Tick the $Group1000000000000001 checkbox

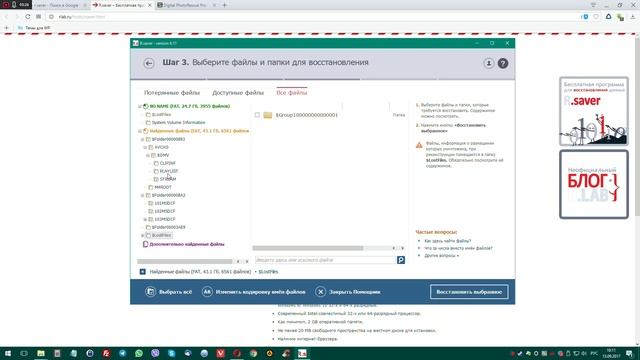(257, 115)
